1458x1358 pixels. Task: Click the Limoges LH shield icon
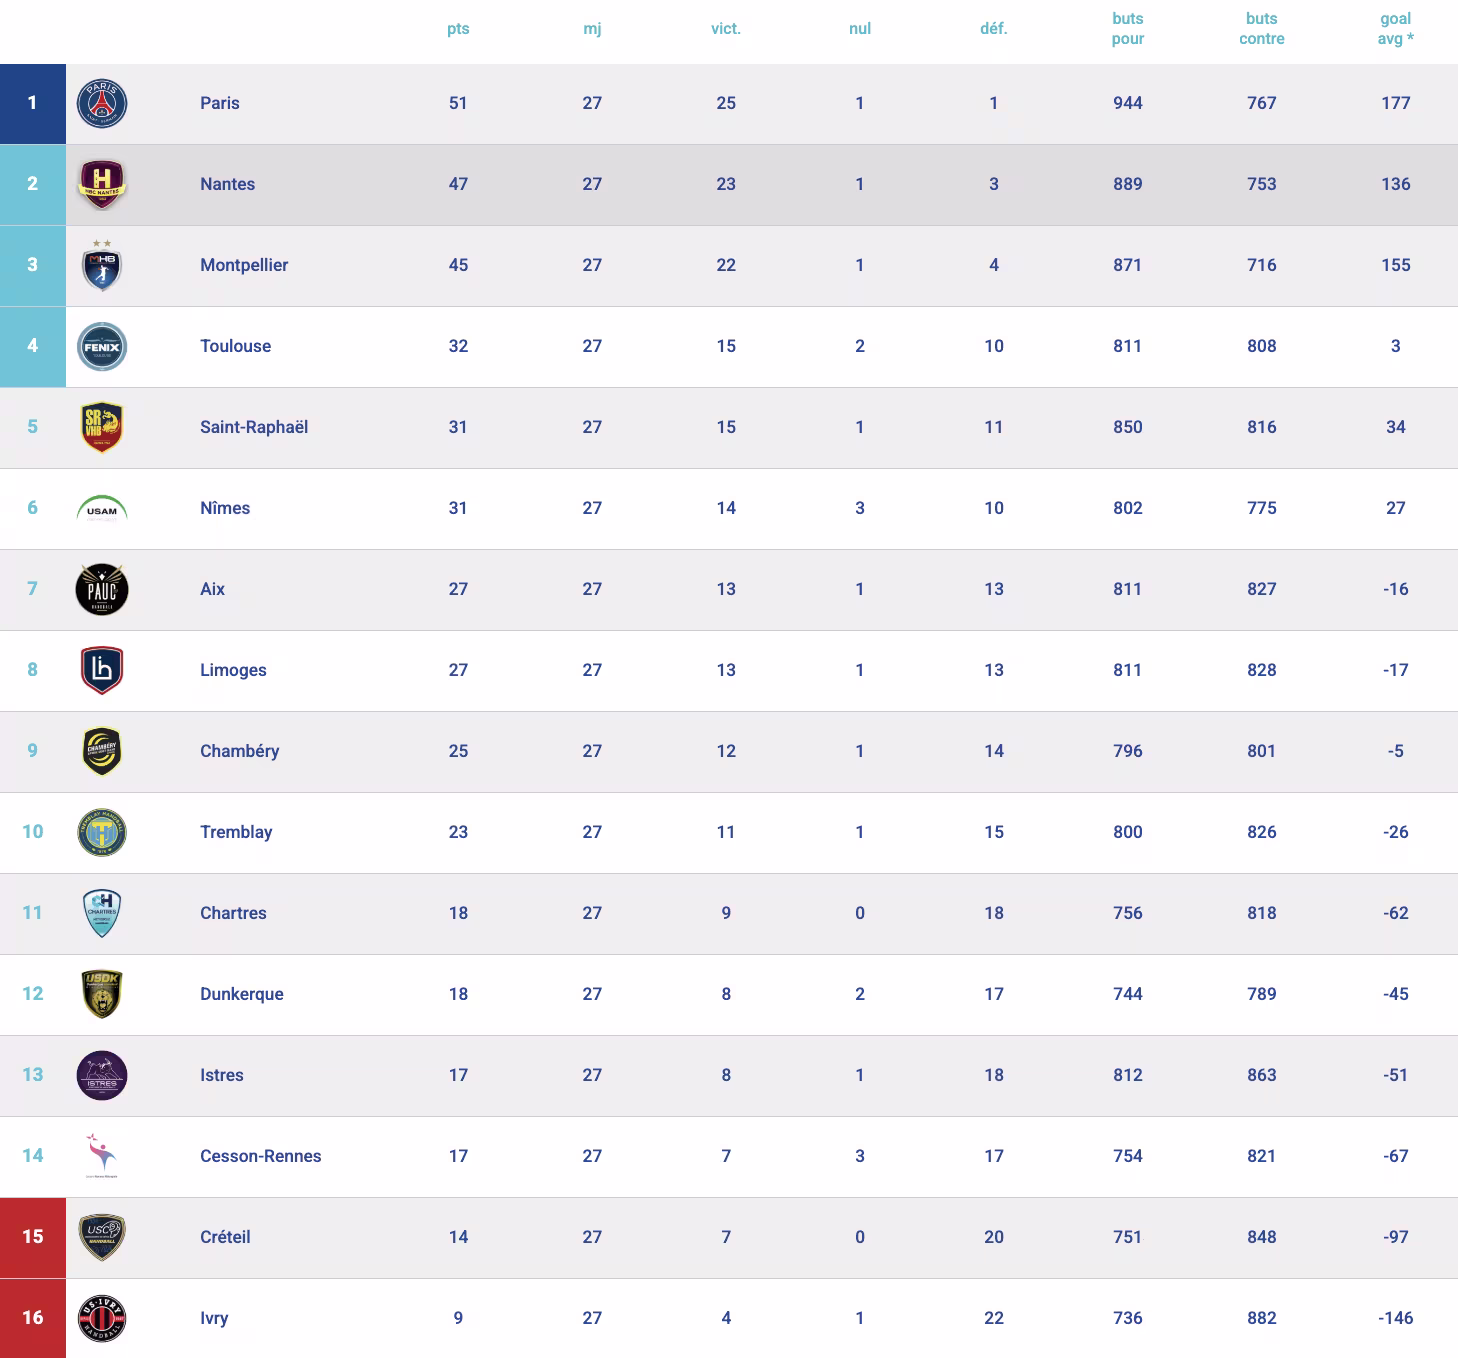[102, 670]
